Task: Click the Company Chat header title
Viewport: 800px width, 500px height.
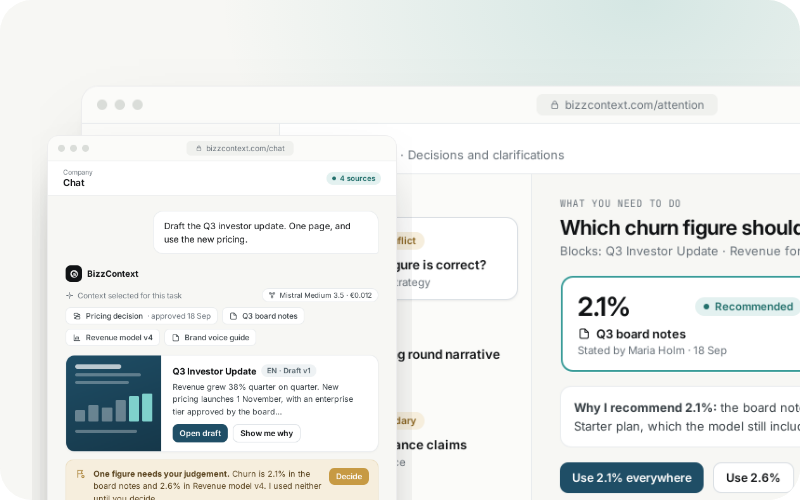Action: tap(74, 183)
